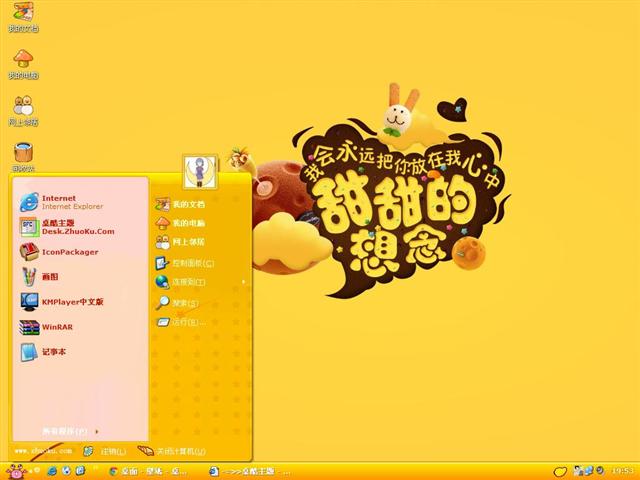Launch WinRAR from Start menu
The width and height of the screenshot is (640, 480).
(x=46, y=327)
